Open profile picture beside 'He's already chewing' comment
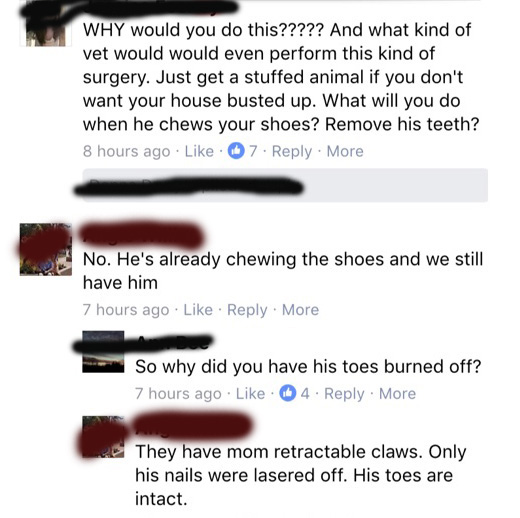 [46, 249]
